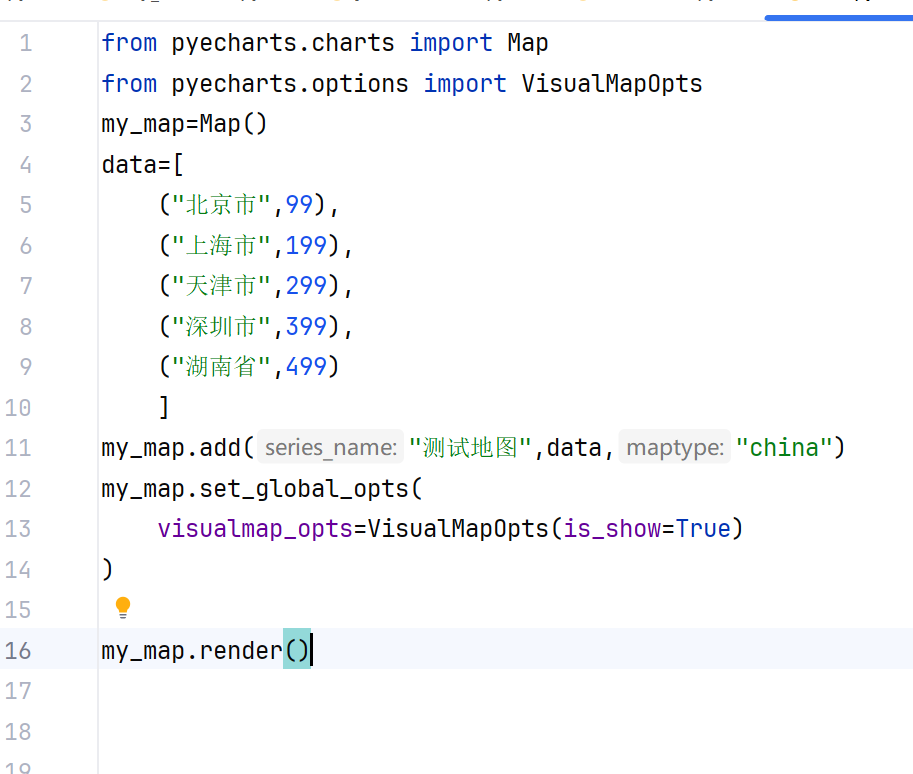Click pyecharts.options module name
The height and width of the screenshot is (774, 913).
coord(290,84)
